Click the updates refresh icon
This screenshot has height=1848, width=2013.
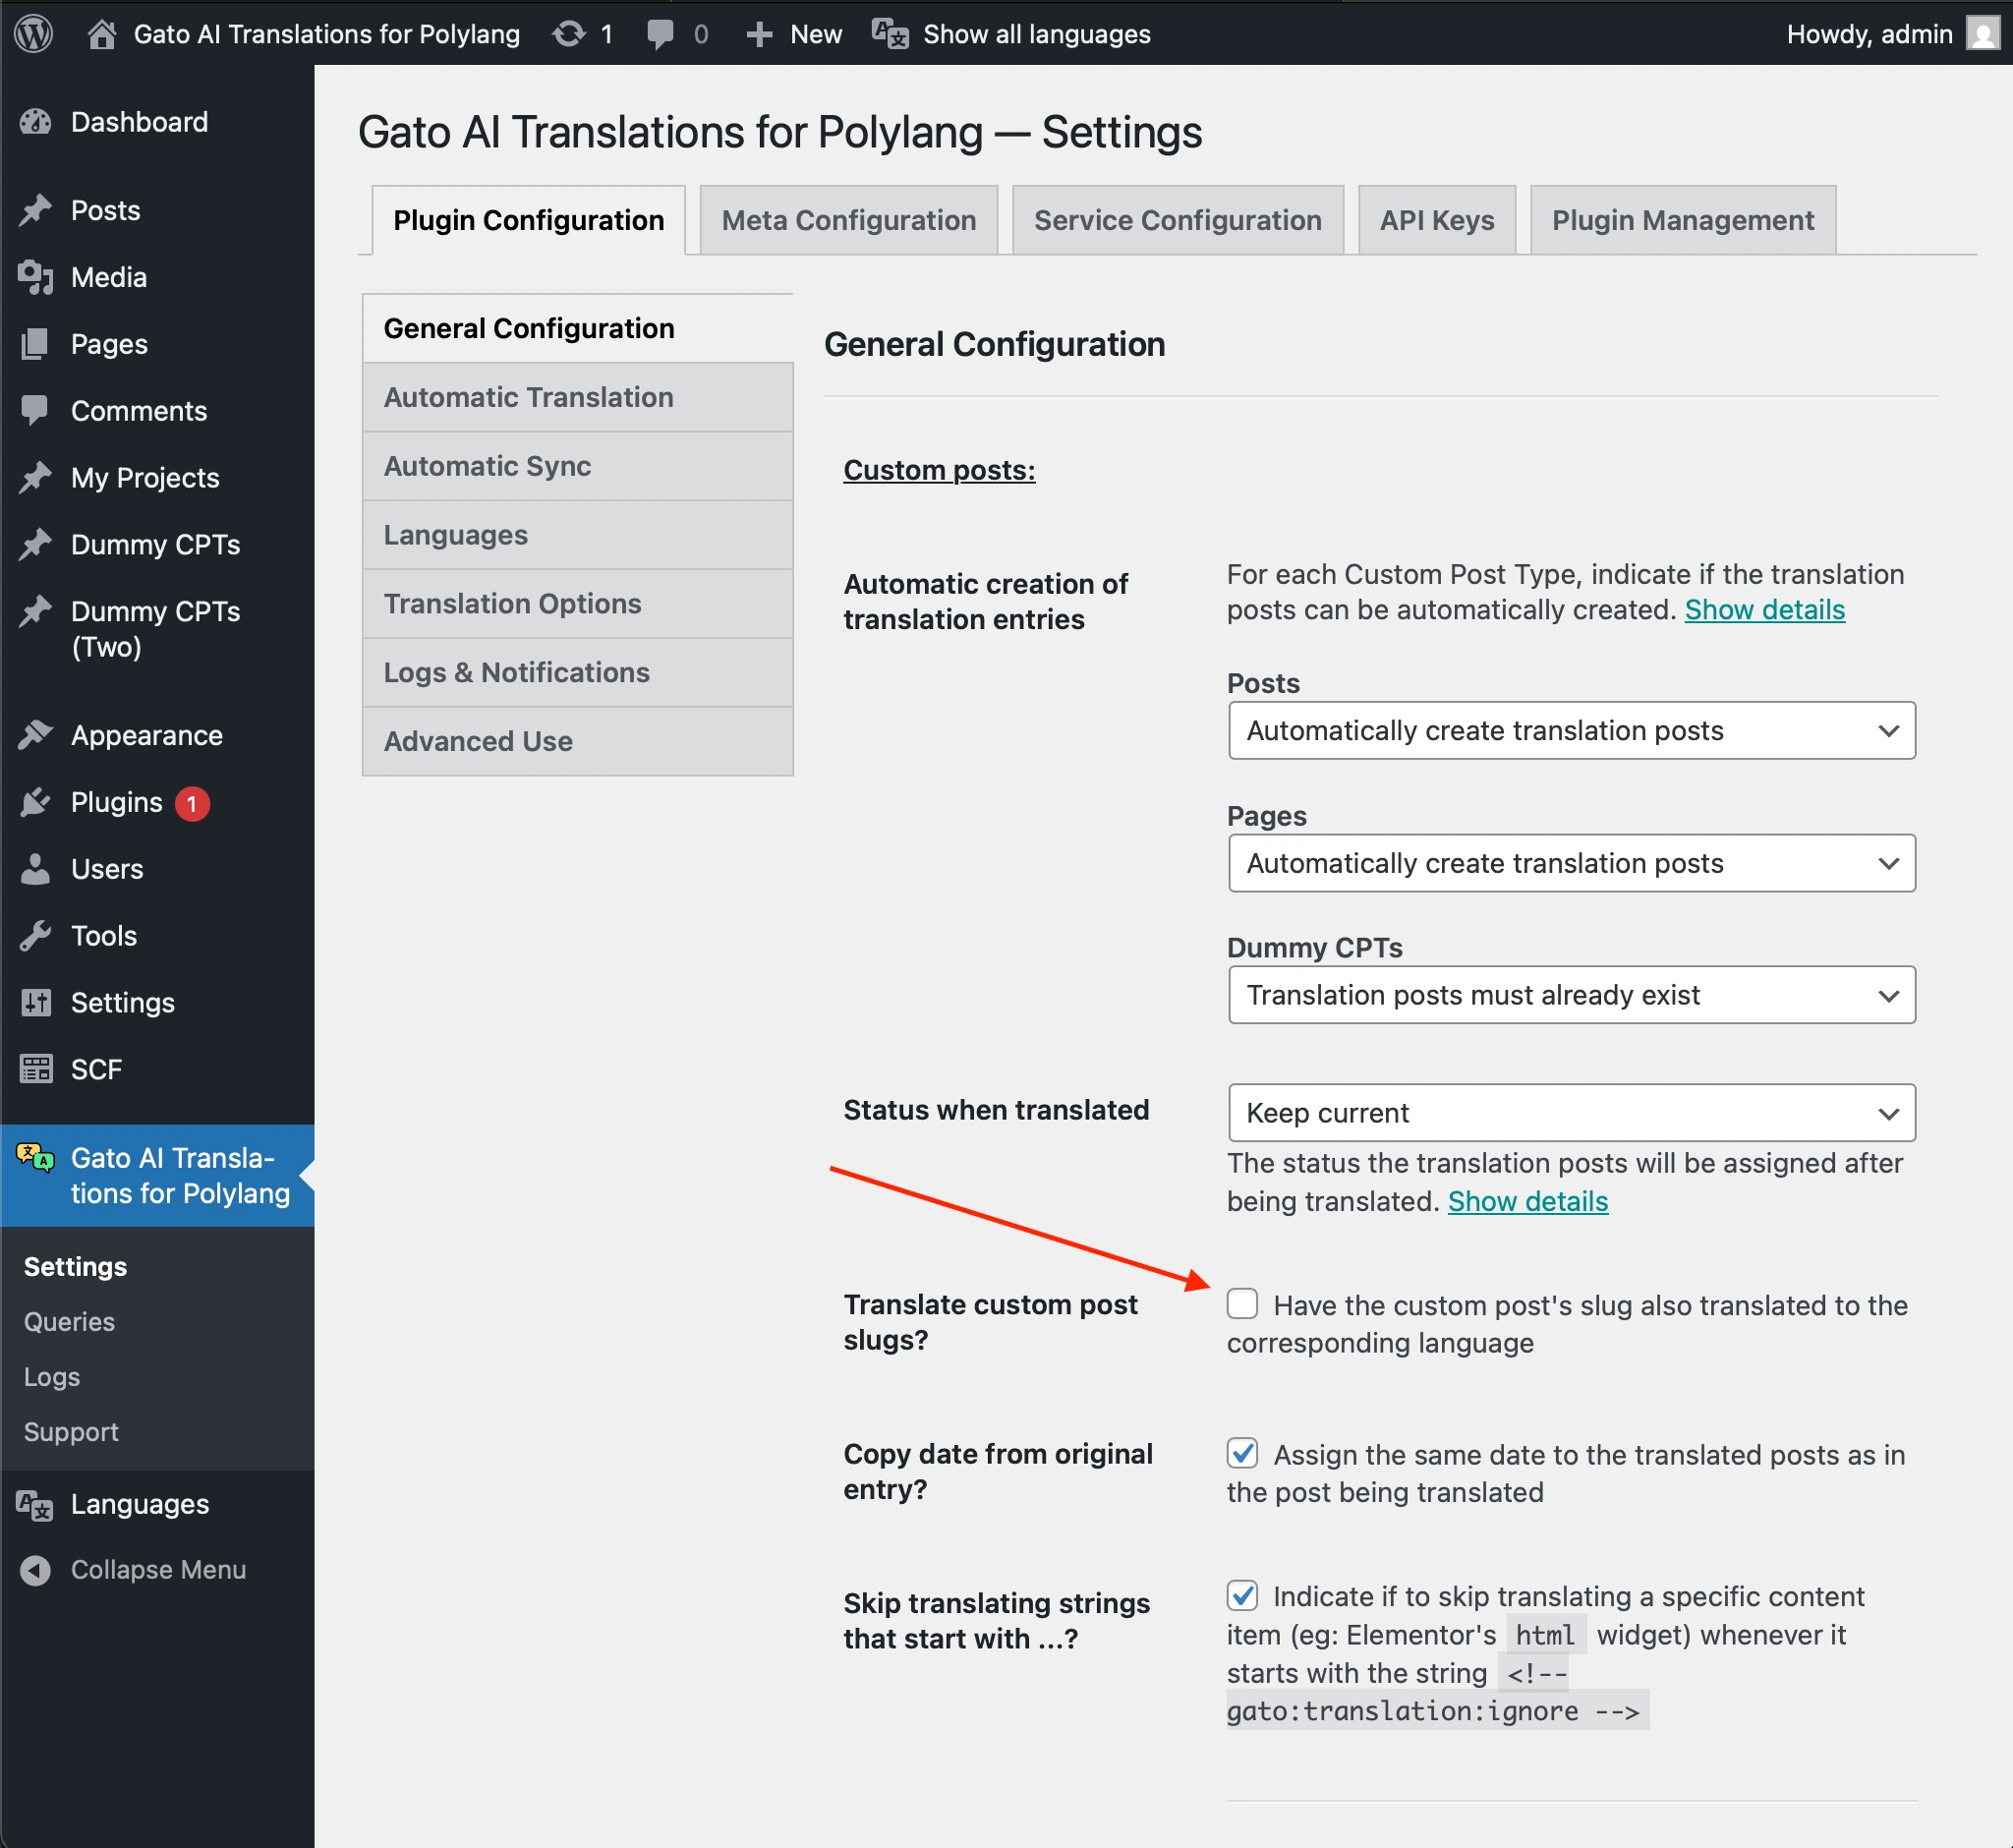point(568,33)
